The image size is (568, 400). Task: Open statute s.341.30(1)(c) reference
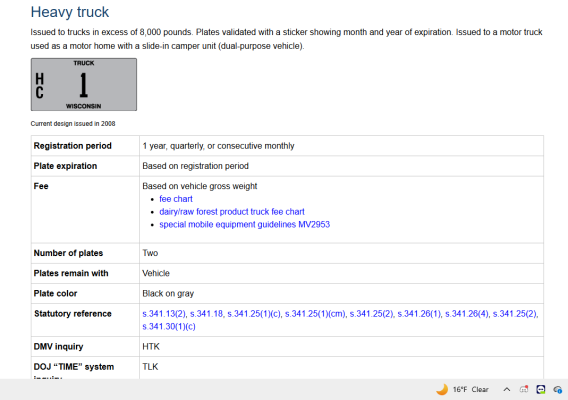pyautogui.click(x=169, y=326)
